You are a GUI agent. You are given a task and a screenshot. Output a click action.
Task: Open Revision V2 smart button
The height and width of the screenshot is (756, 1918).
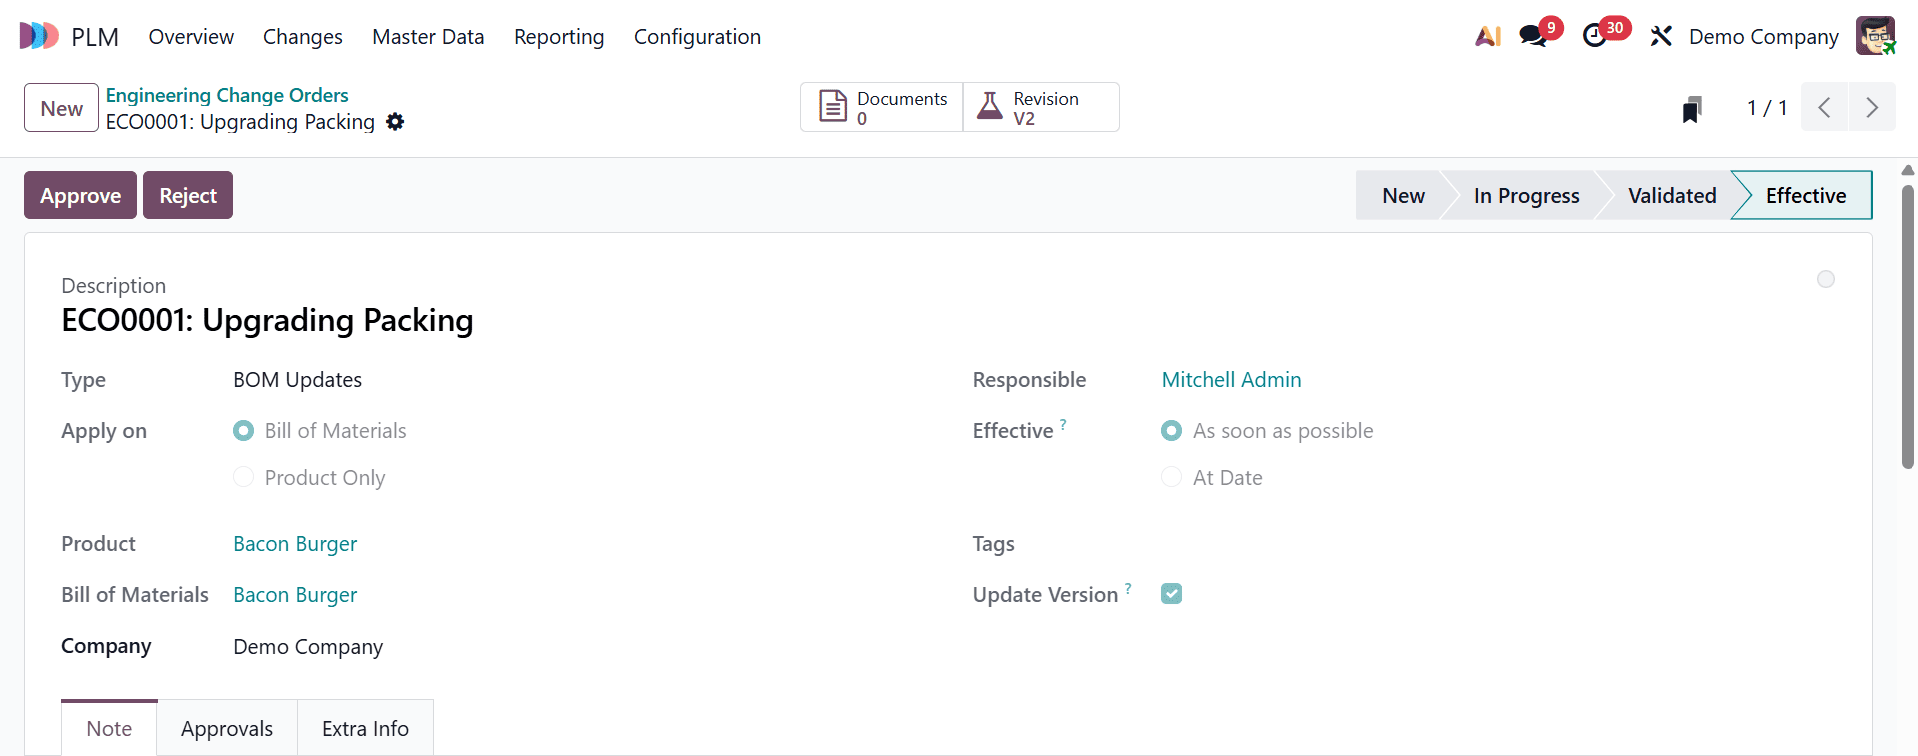pyautogui.click(x=1041, y=107)
